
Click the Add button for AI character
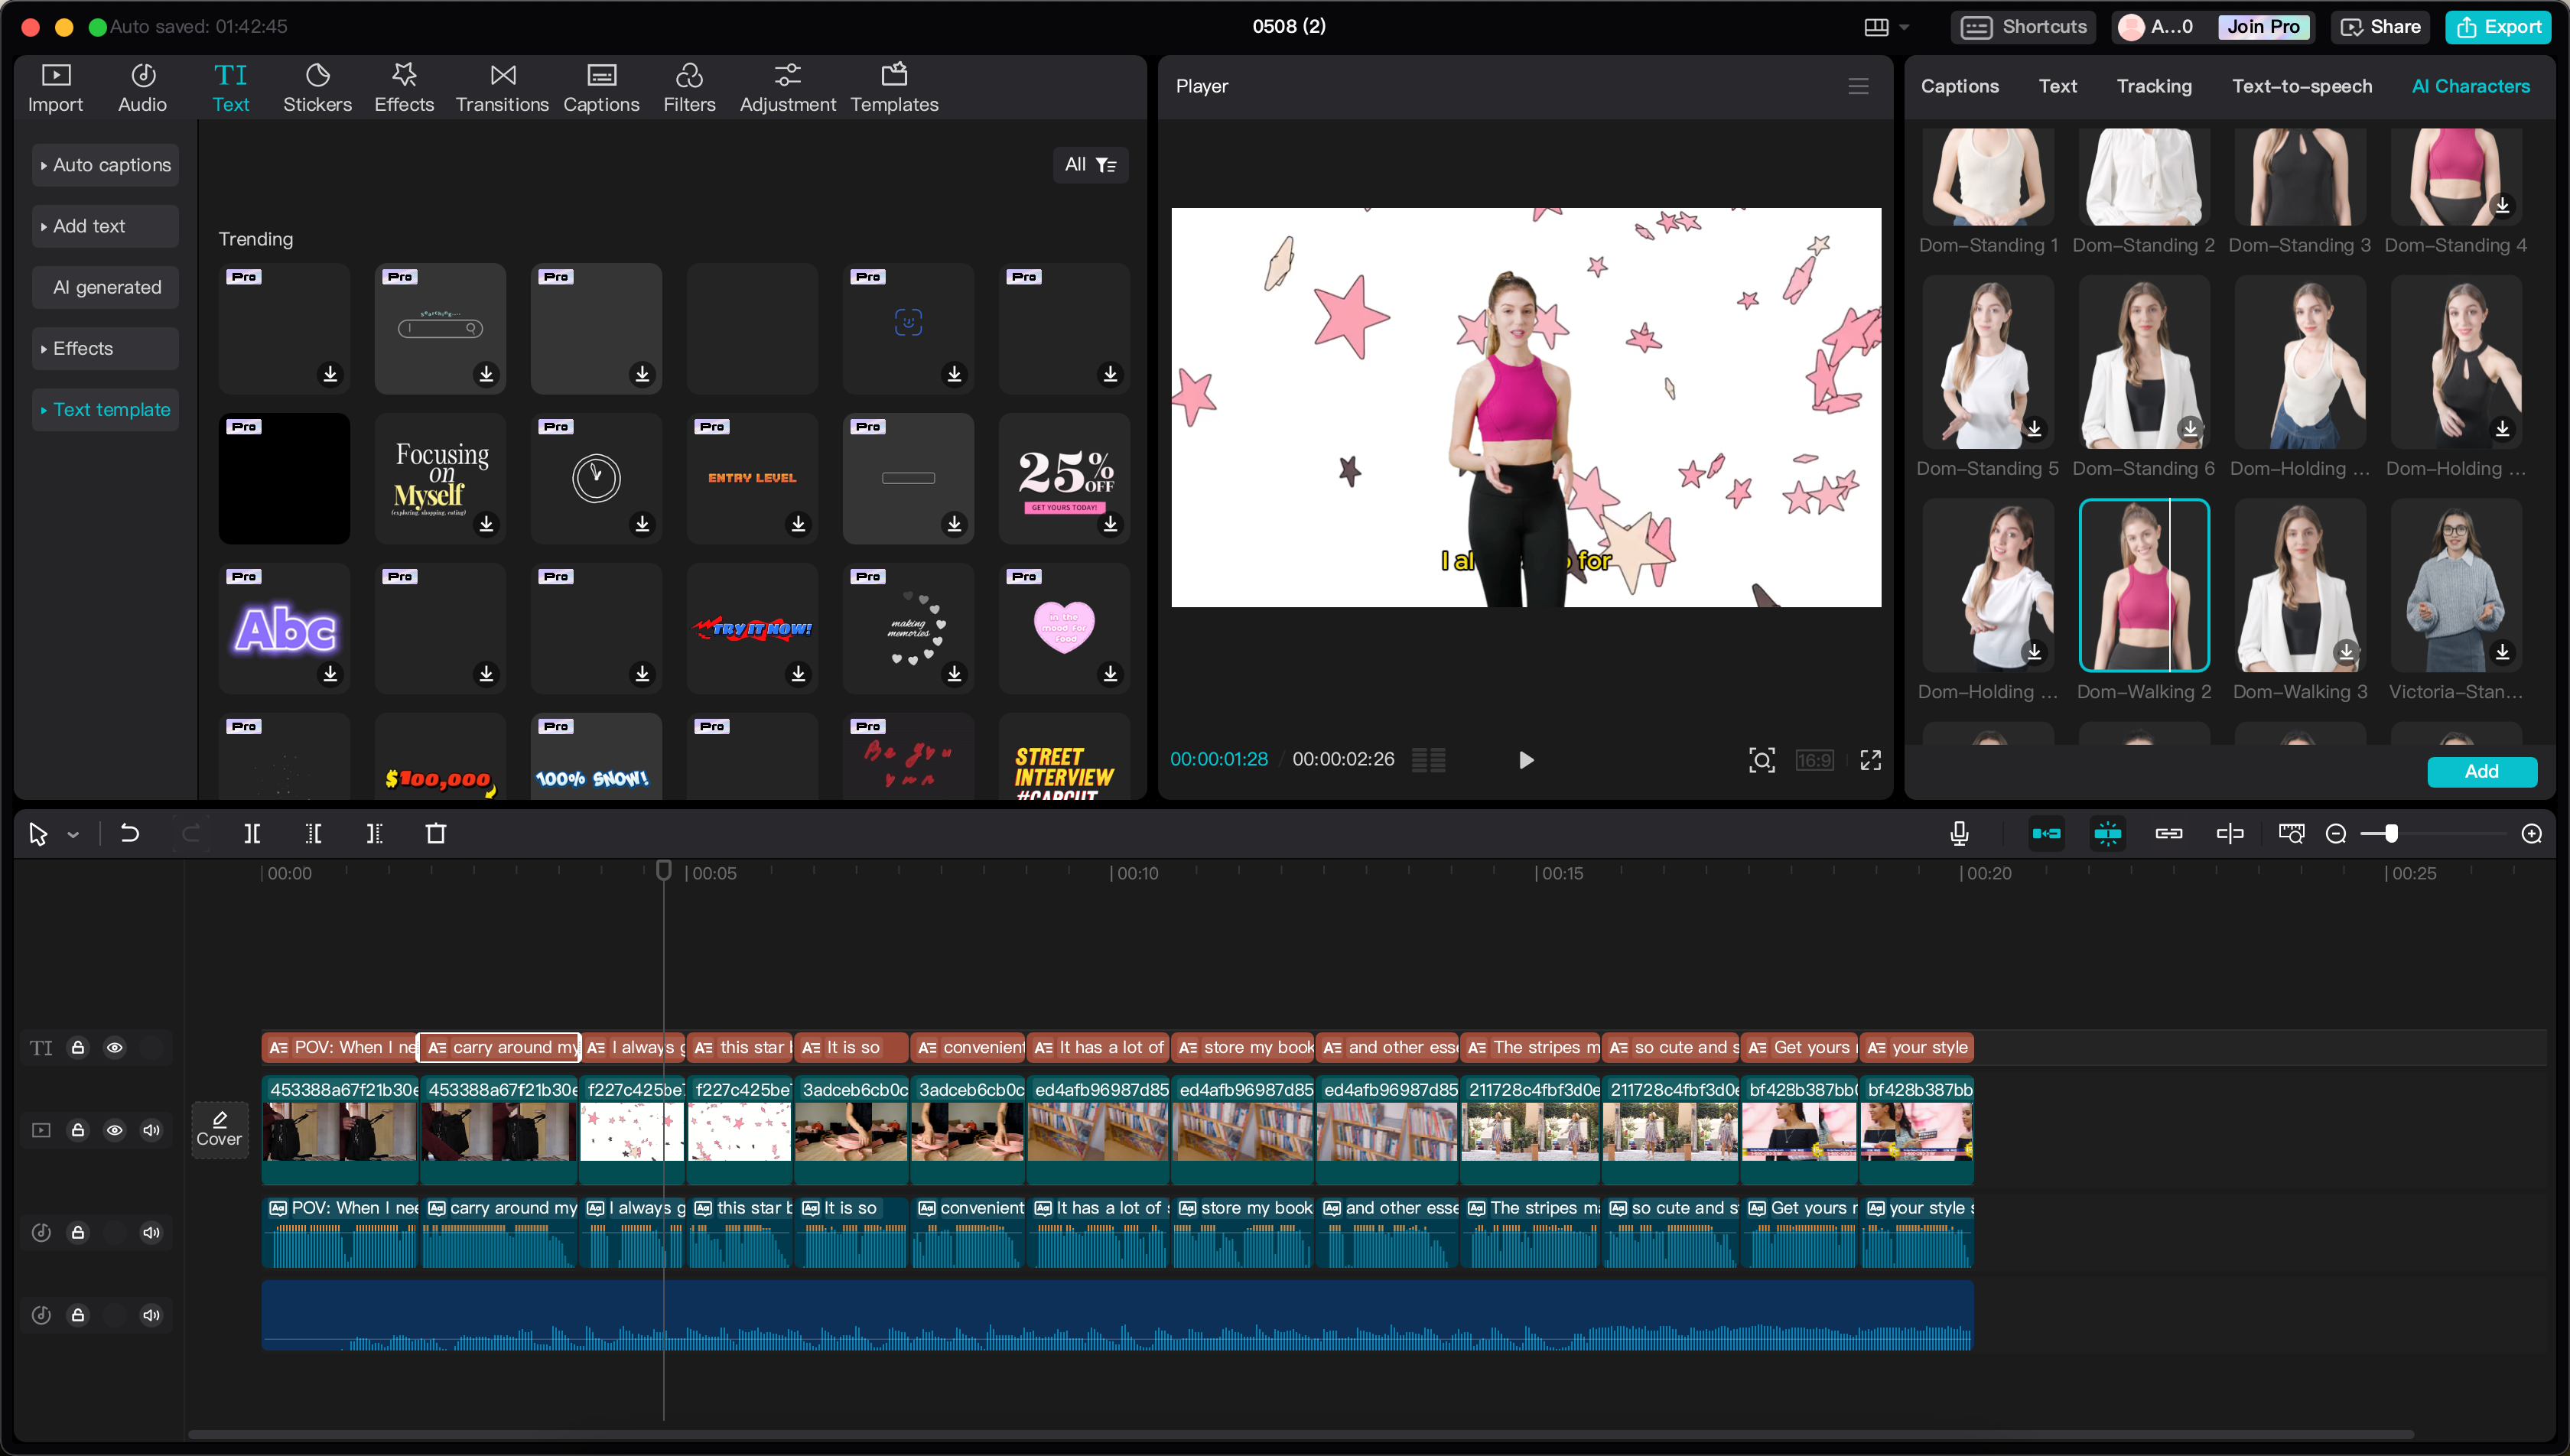[x=2481, y=771]
